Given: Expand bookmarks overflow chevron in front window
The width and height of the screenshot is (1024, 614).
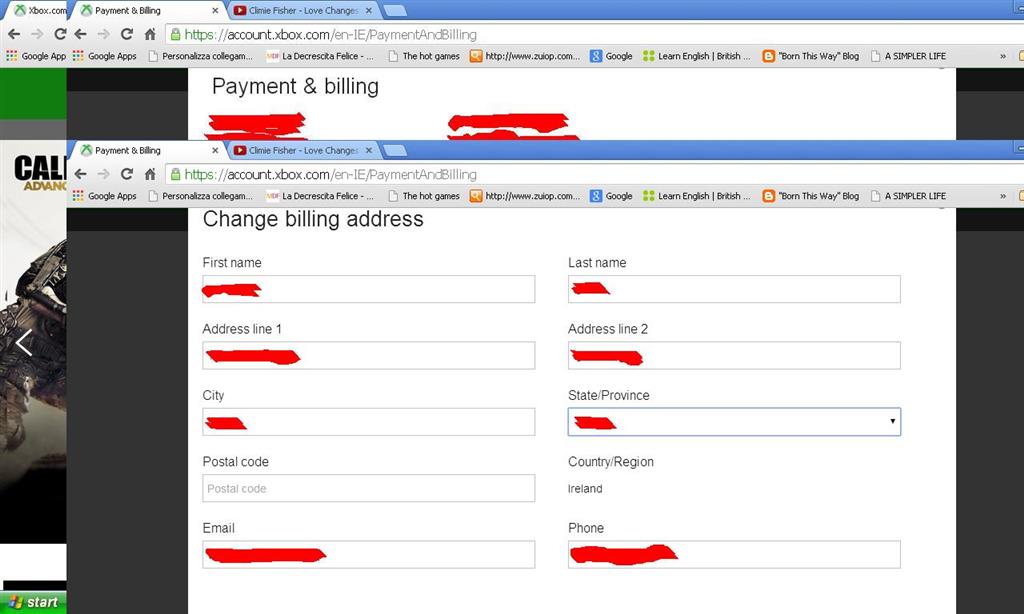Looking at the screenshot, I should click(1003, 196).
